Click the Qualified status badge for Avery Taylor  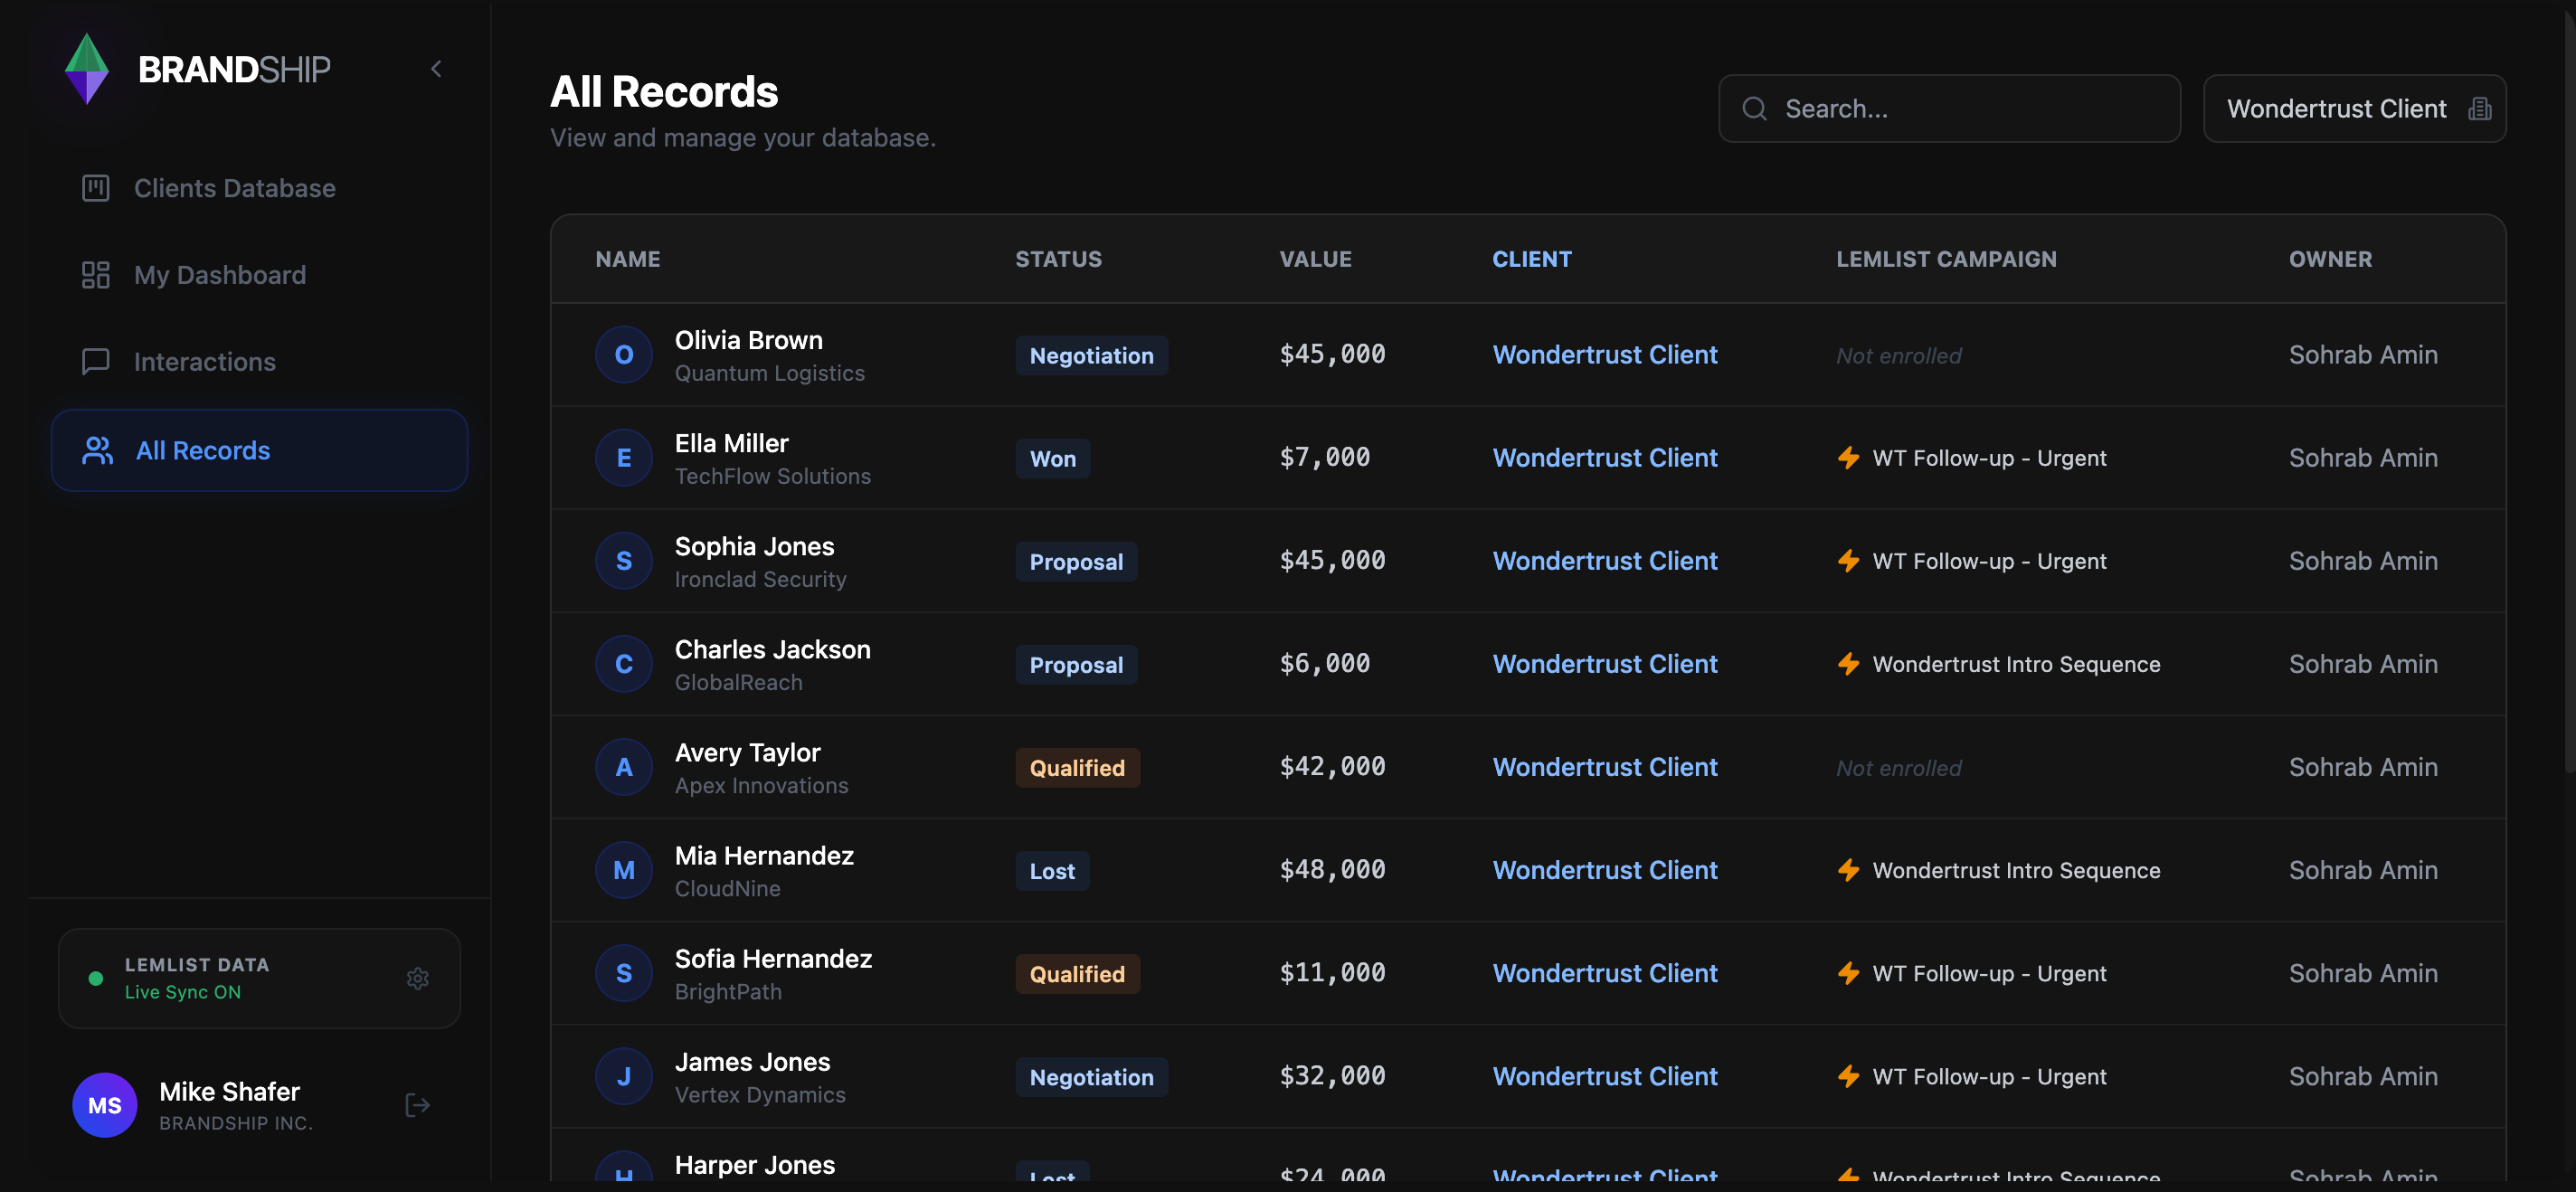(1077, 768)
